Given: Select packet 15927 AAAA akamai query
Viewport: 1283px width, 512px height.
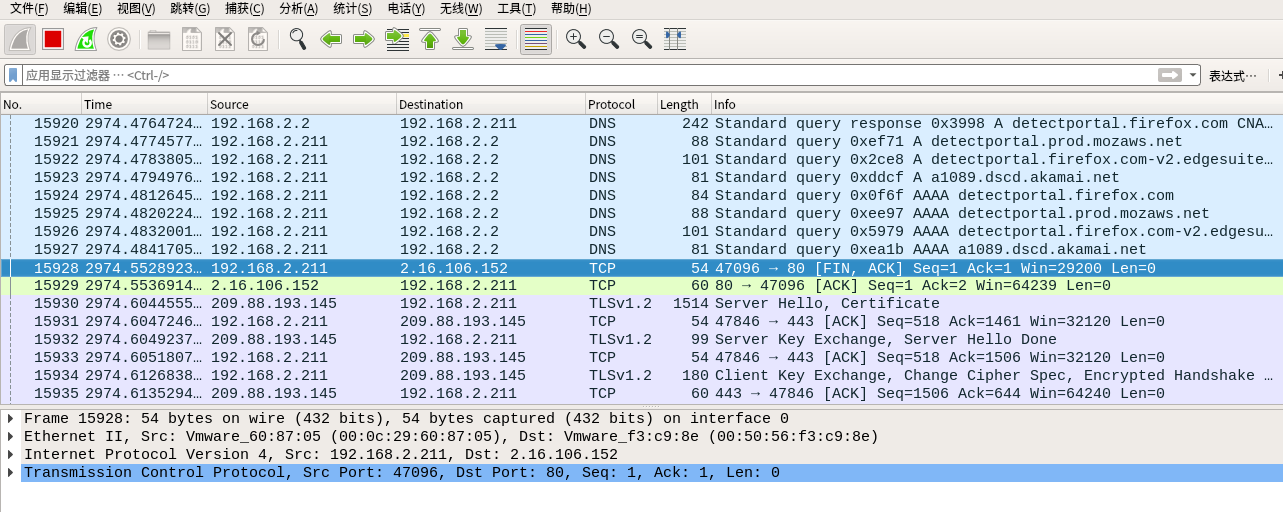Looking at the screenshot, I should click(x=641, y=250).
